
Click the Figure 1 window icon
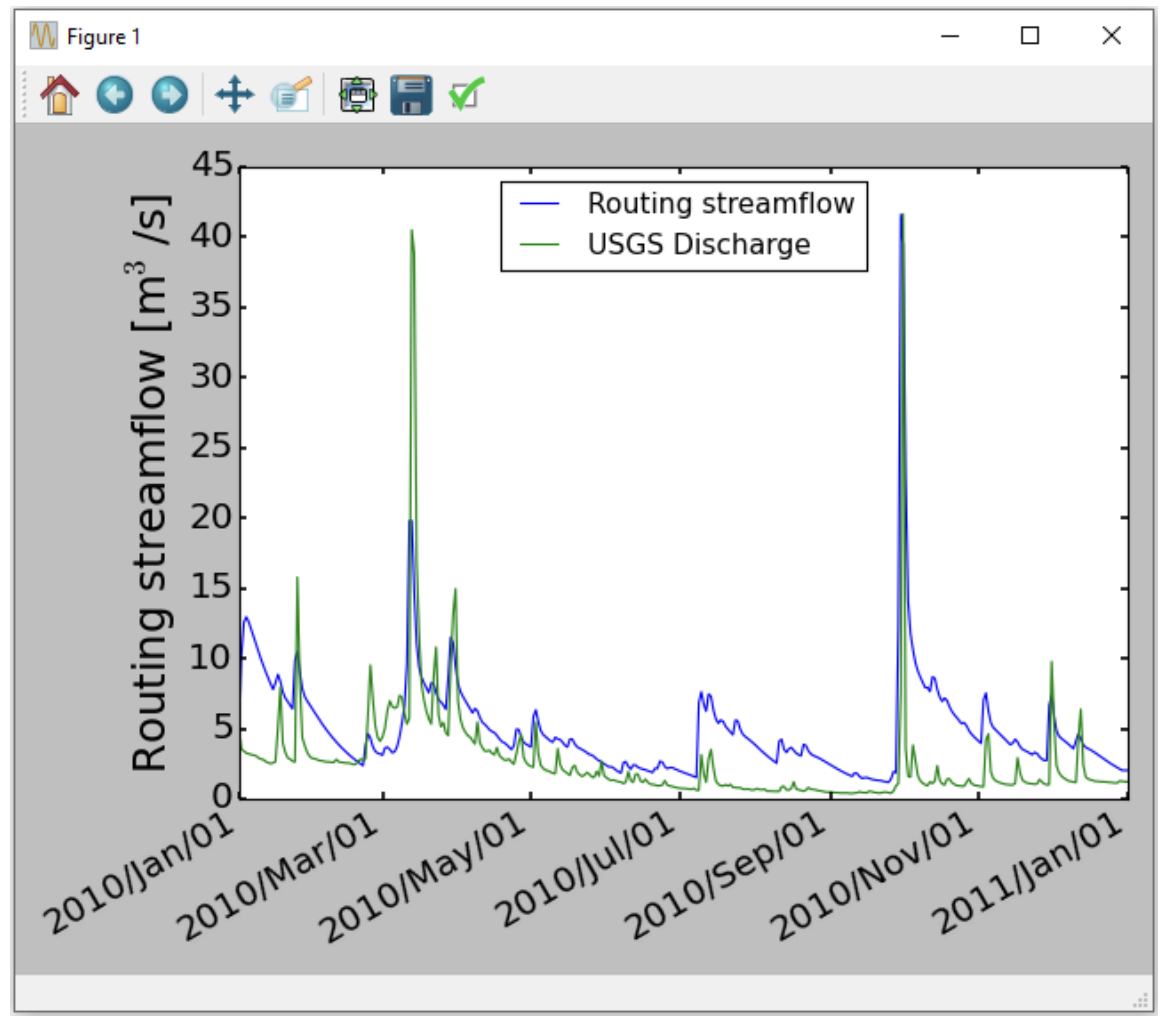click(x=42, y=36)
